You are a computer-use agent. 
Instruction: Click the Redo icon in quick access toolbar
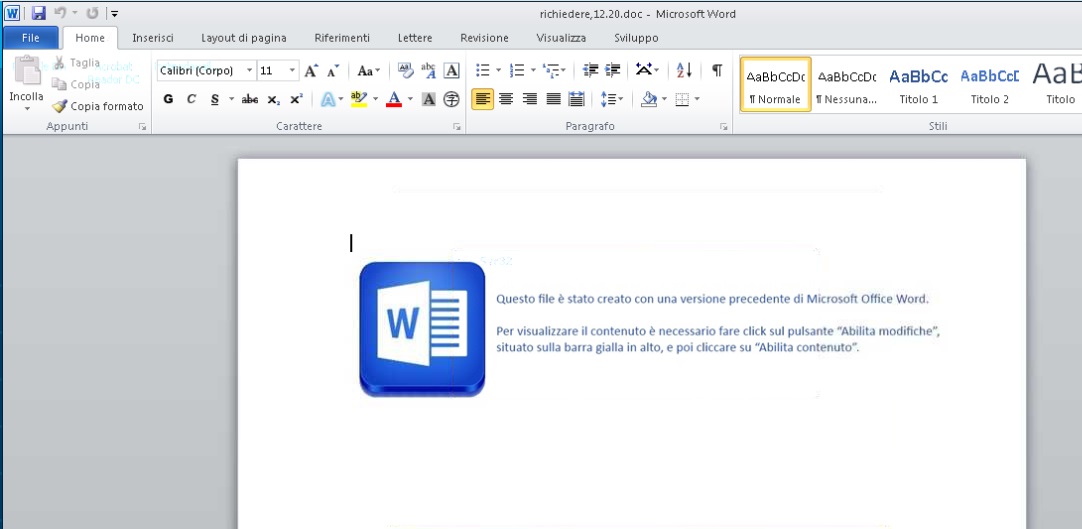pyautogui.click(x=92, y=13)
